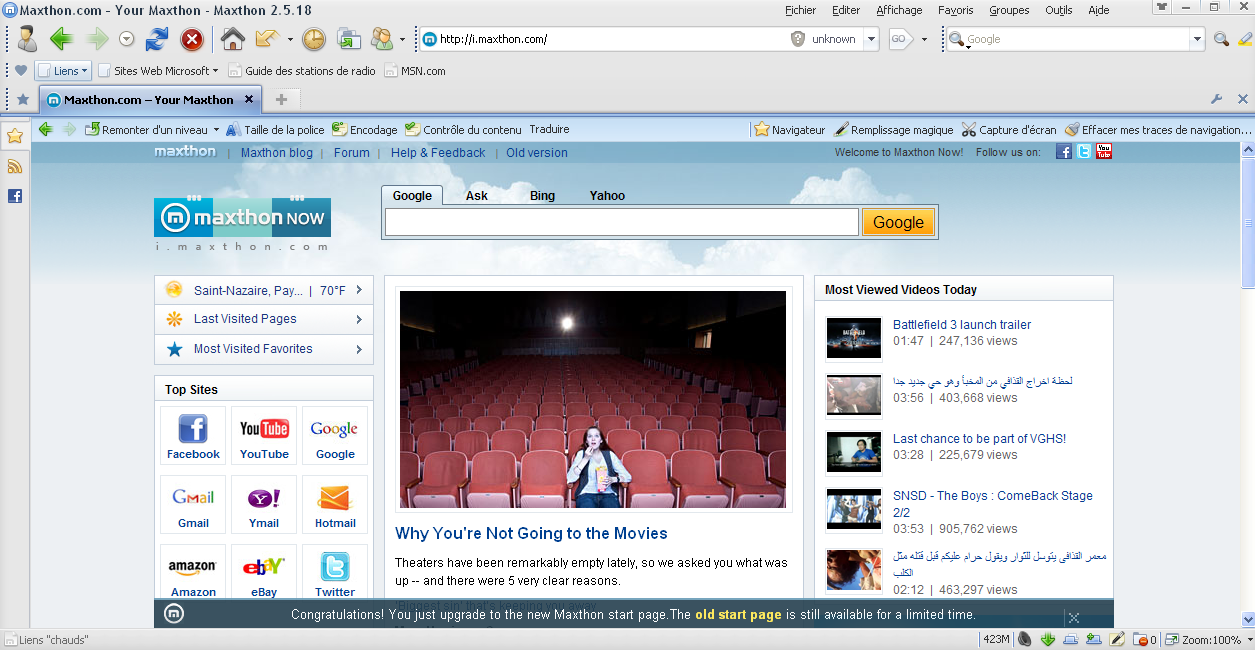Click the Taille de la police tool

275,129
